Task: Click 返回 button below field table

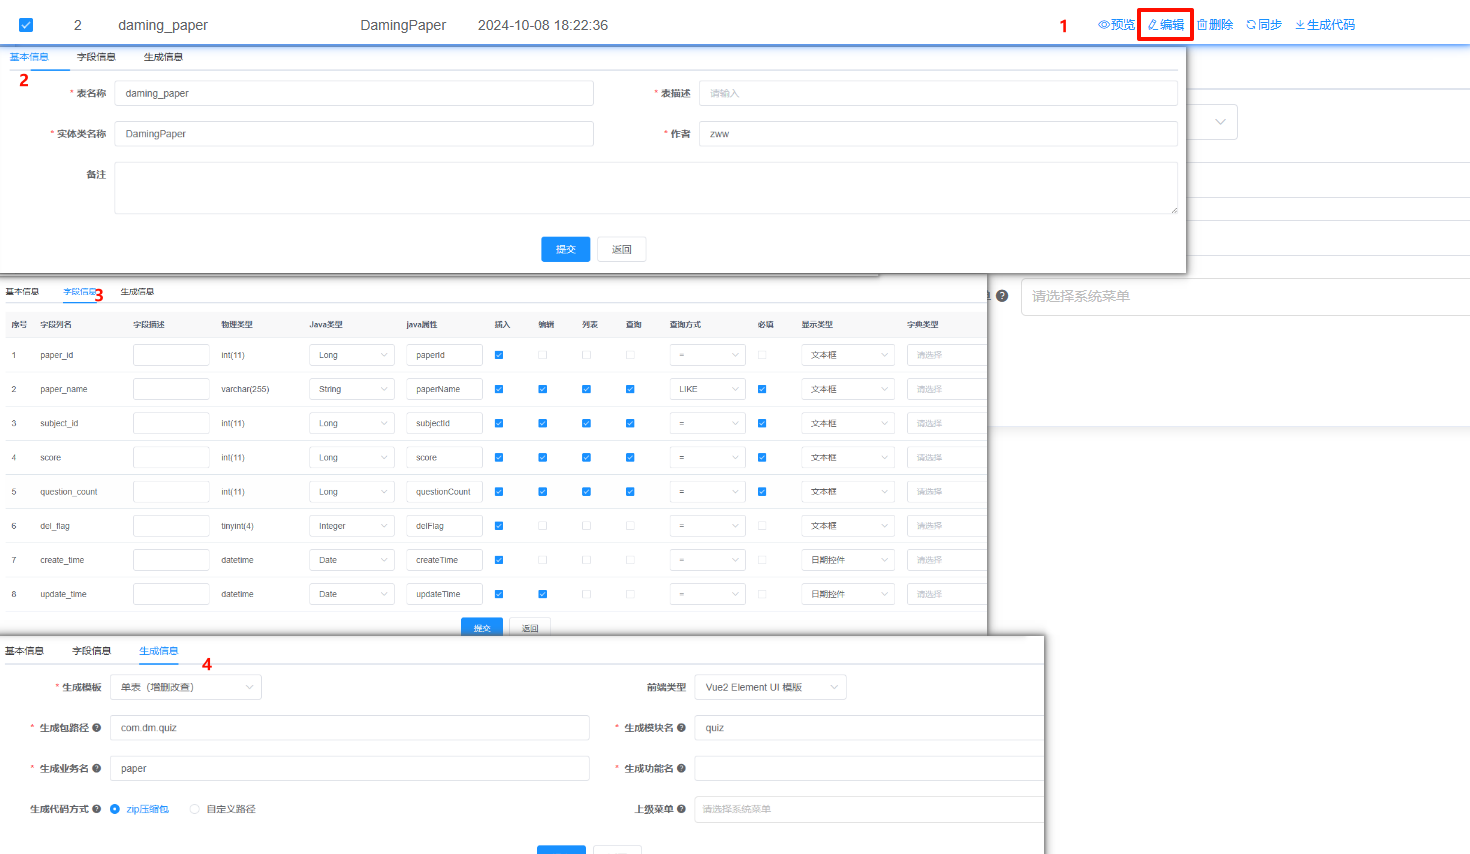Action: (x=530, y=627)
